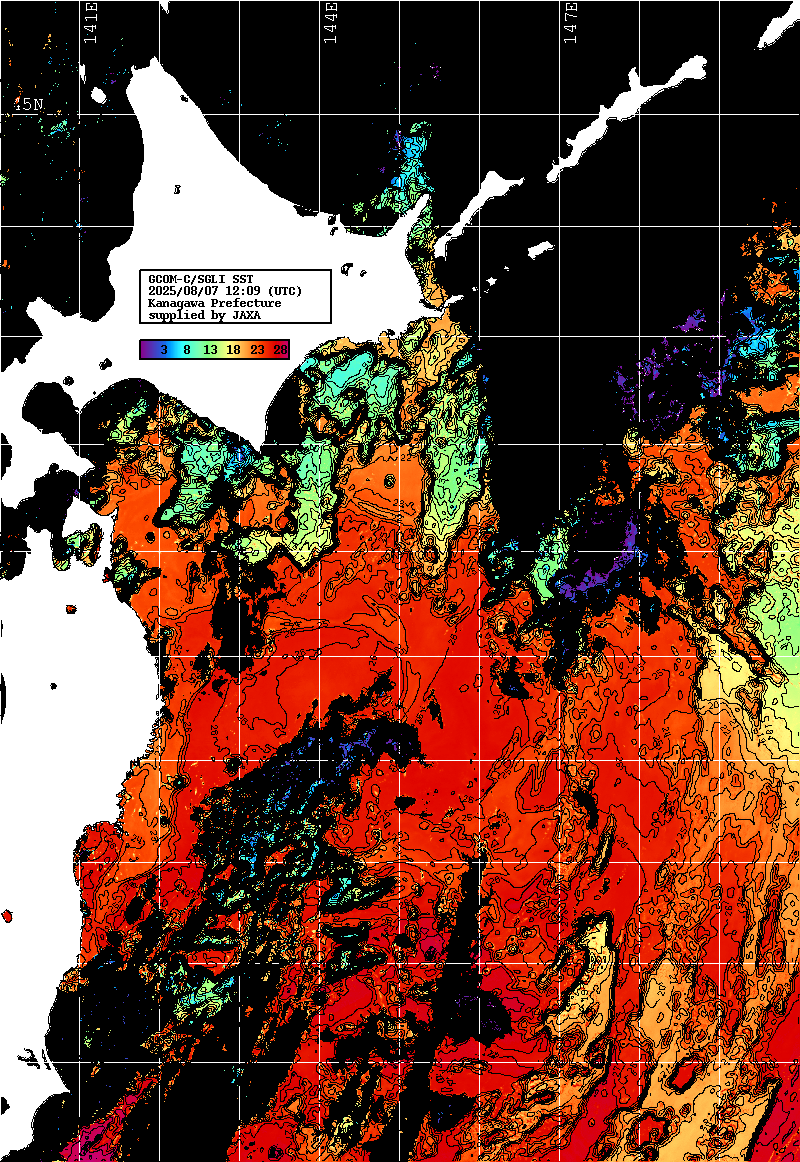Viewport: 800px width, 1162px height.
Task: Click the "GCOM-C/SGLI SST" title text
Action: [x=201, y=279]
